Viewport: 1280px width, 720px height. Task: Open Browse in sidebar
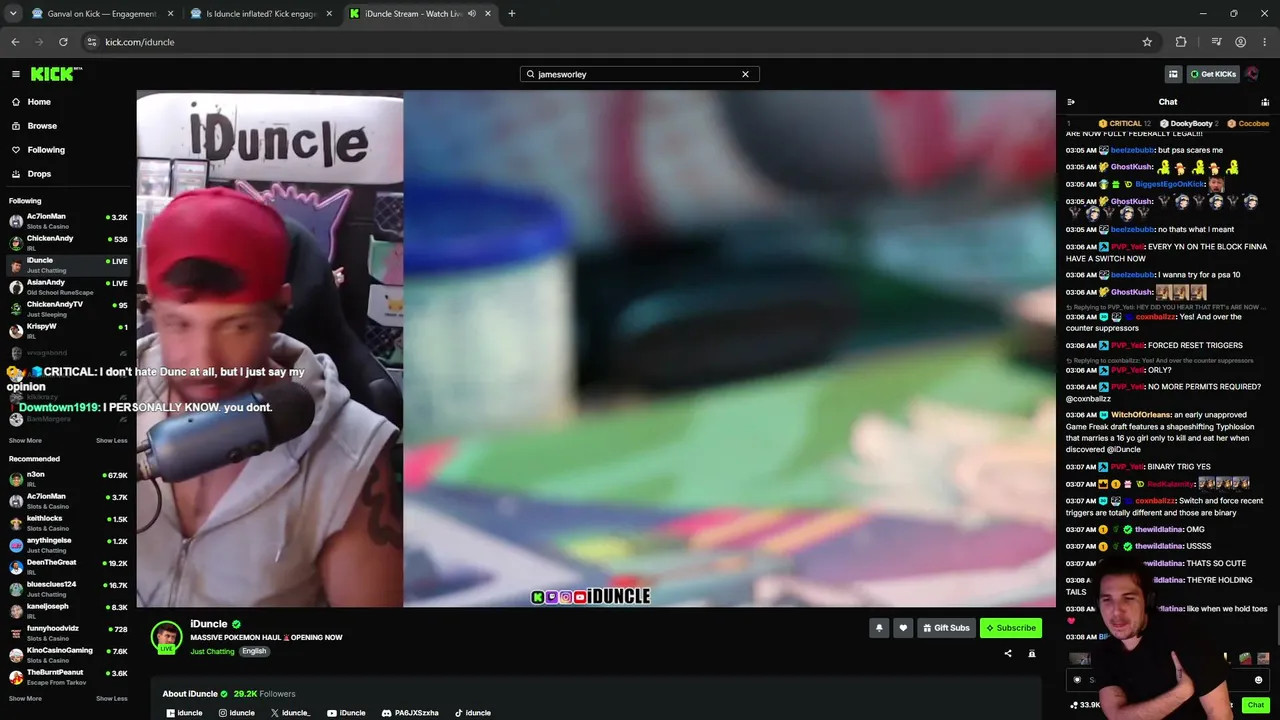pos(66,126)
